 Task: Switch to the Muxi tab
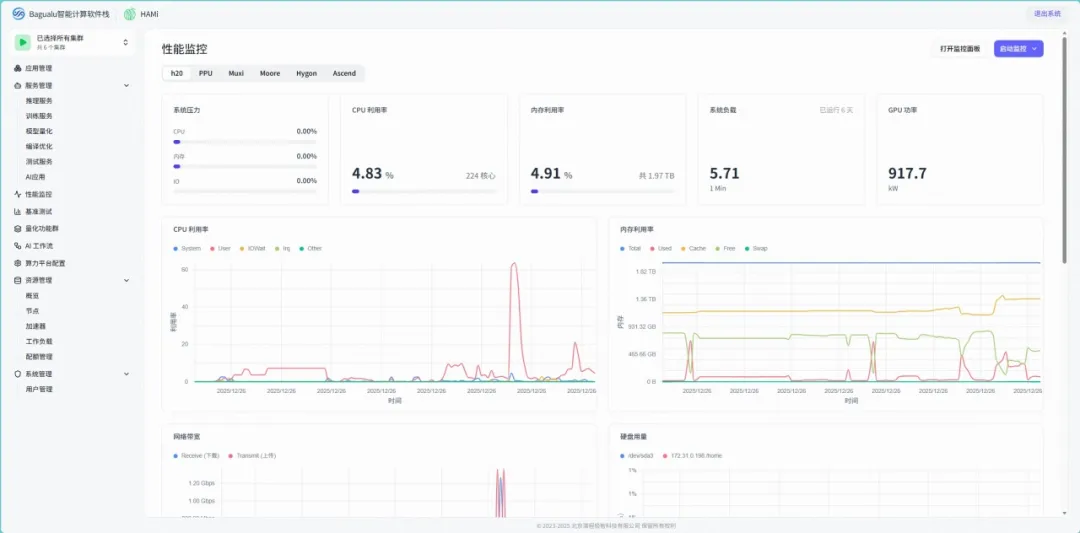pyautogui.click(x=236, y=73)
